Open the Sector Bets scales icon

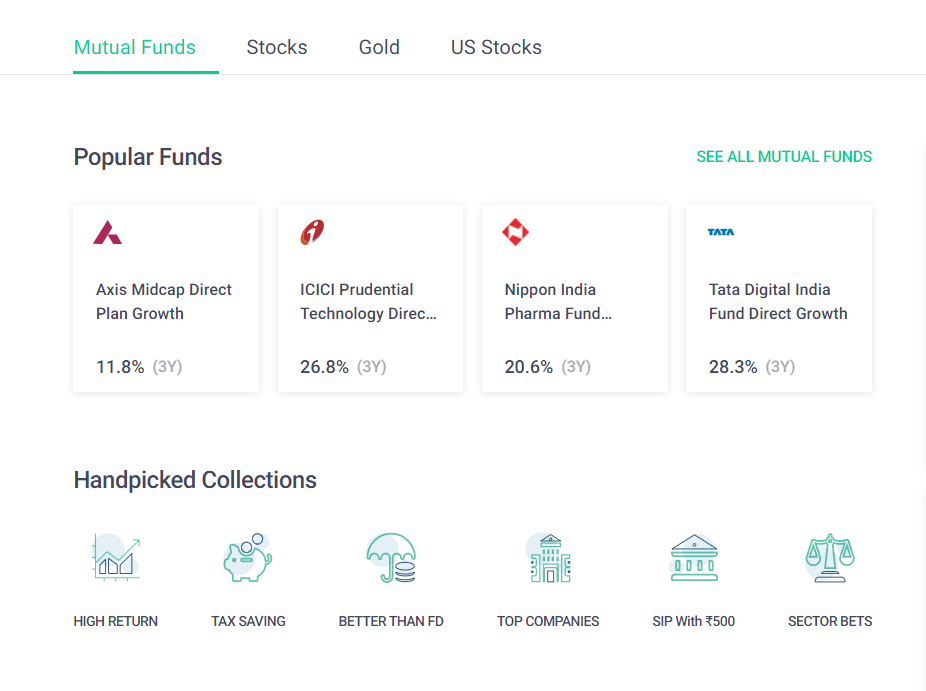coord(830,557)
